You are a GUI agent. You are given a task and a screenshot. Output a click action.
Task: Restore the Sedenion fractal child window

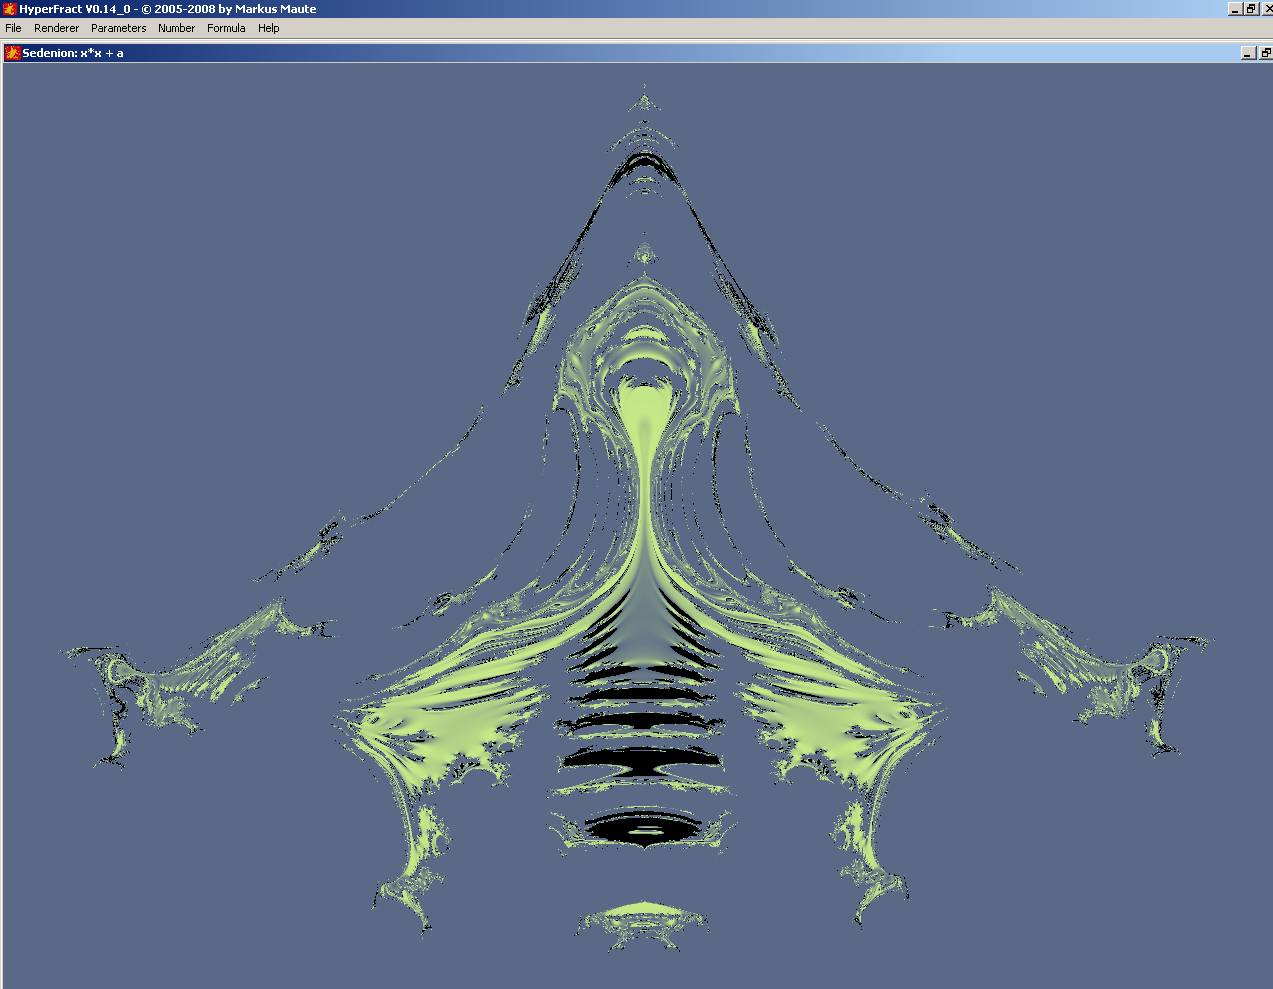pos(1265,53)
